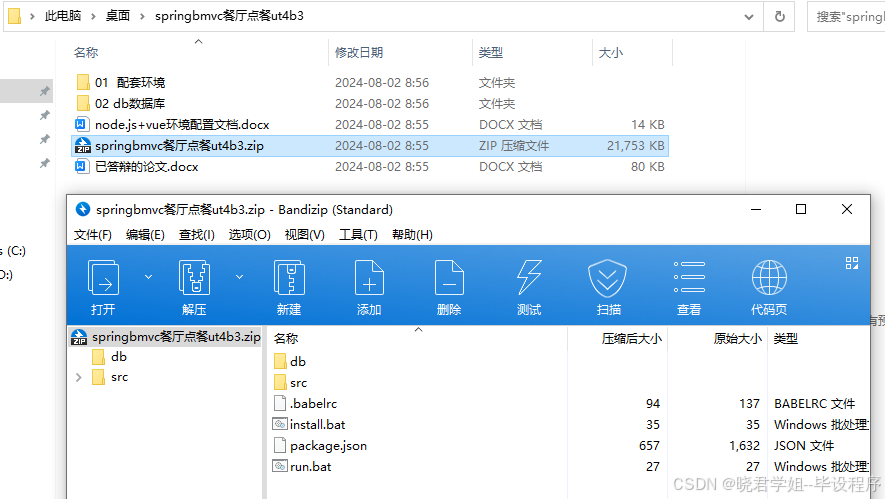The image size is (885, 499).
Task: Select db folder in Bandizip tree
Action: pos(119,357)
